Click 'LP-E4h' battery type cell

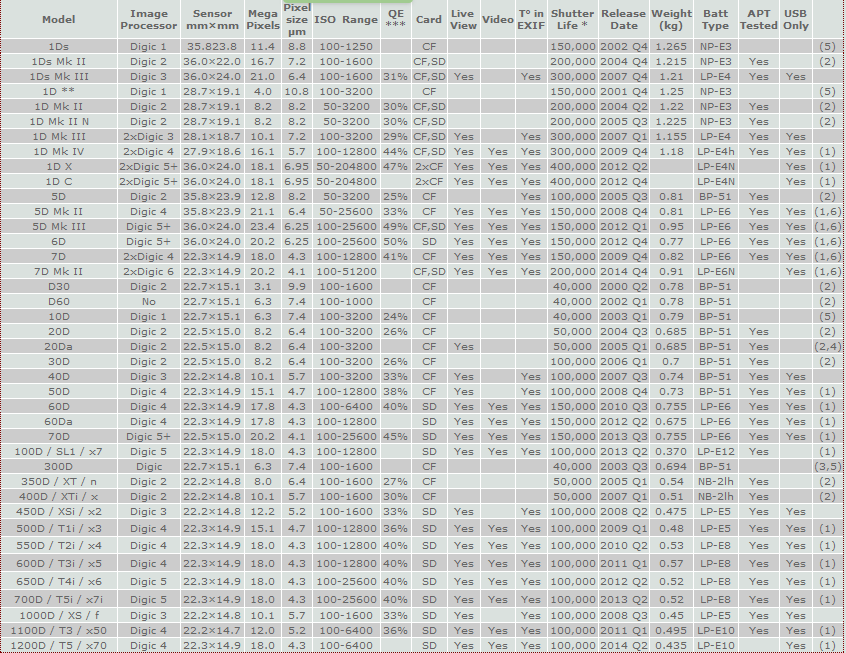[715, 152]
